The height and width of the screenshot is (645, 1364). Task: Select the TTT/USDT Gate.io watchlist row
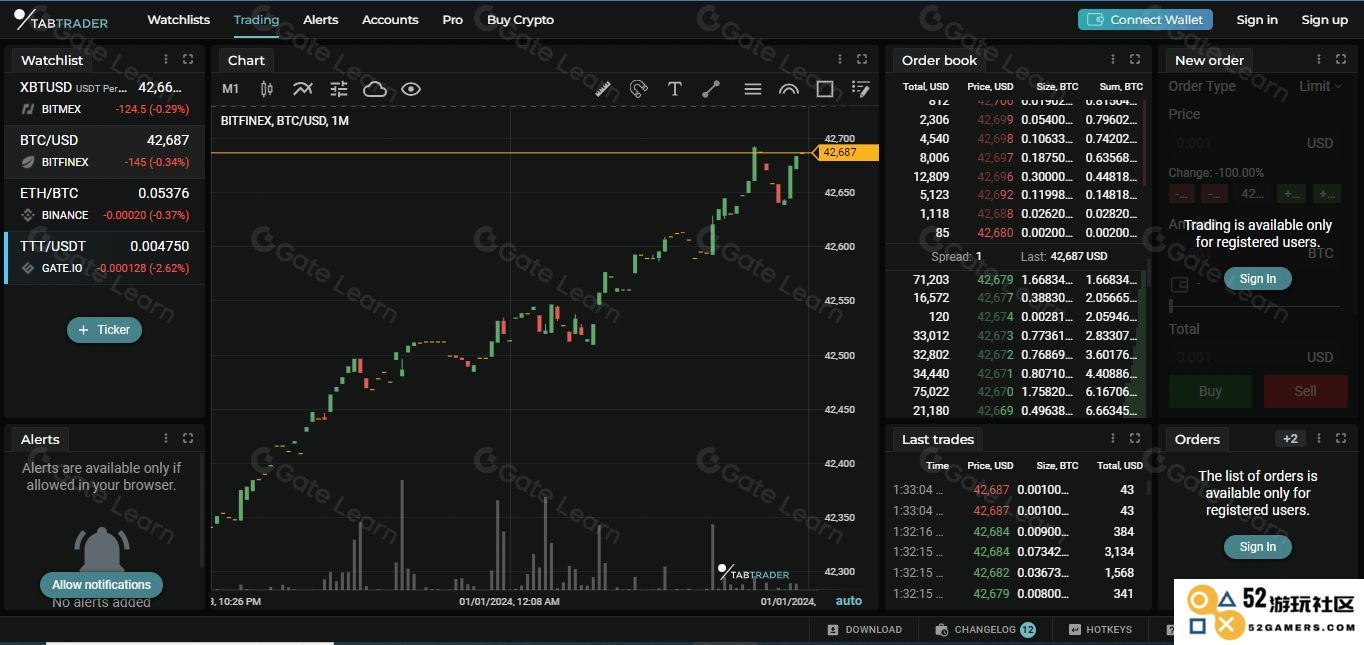105,257
